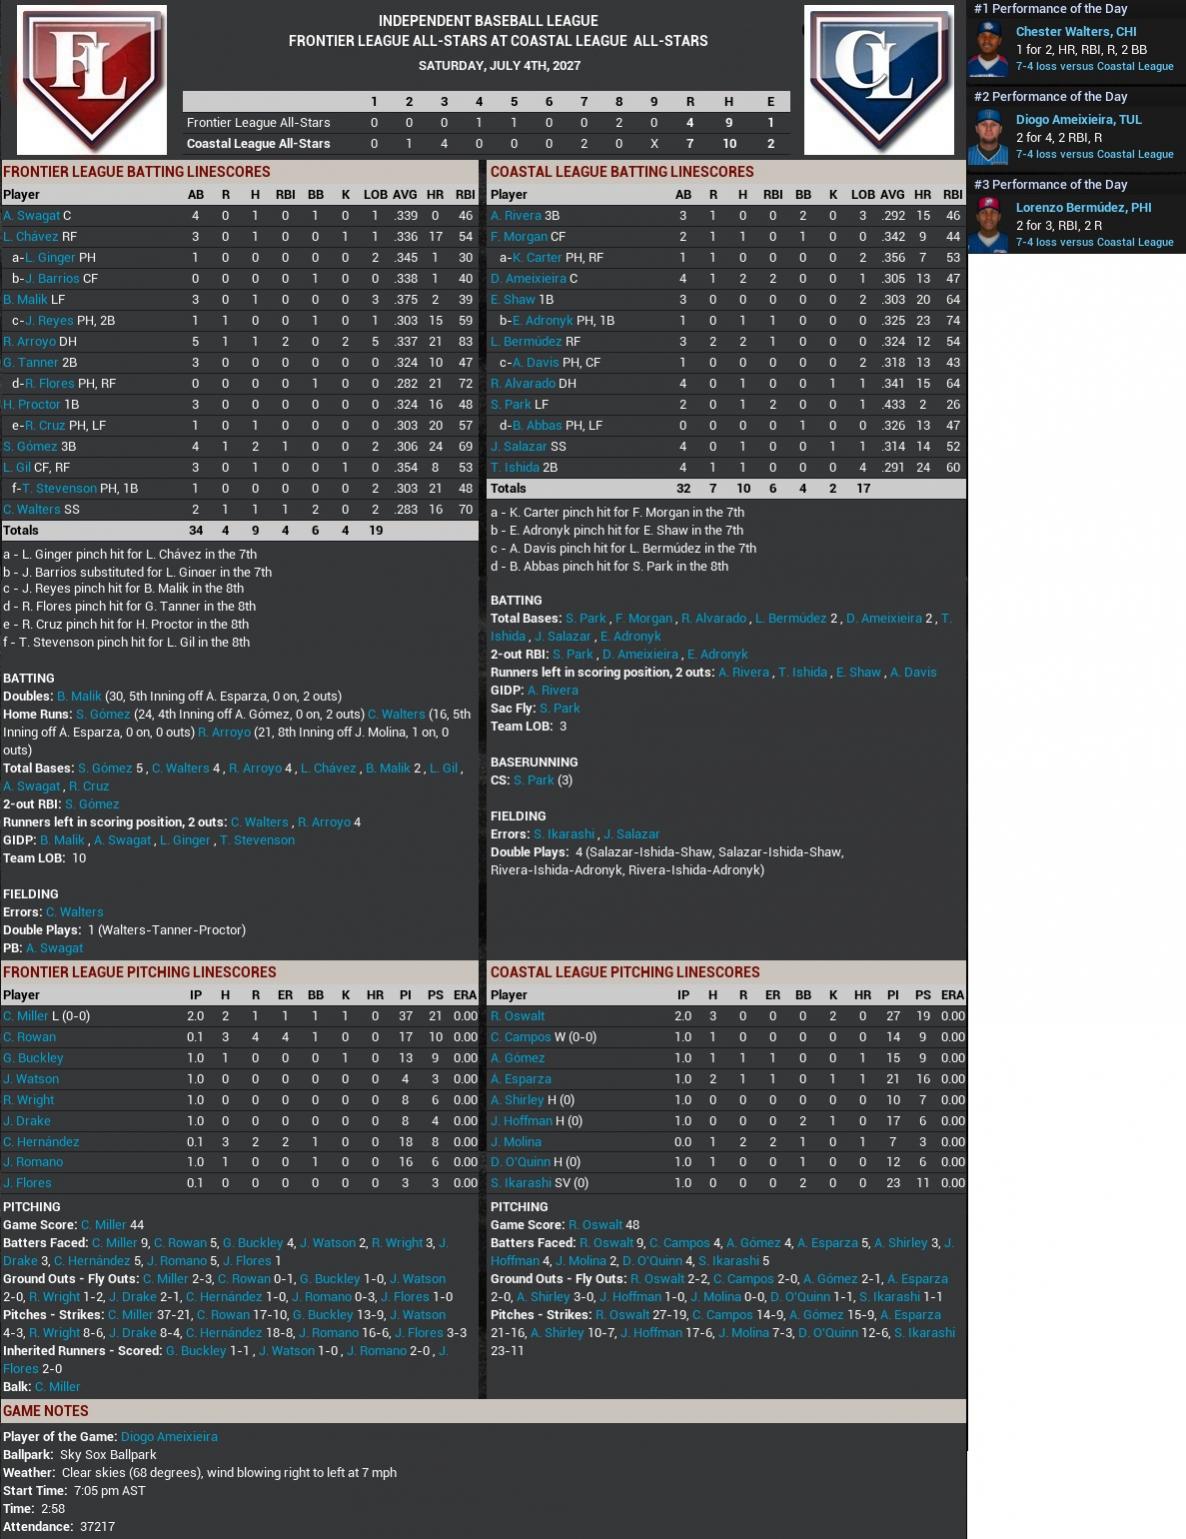Open R. Oswalt in Coastal pitching table
This screenshot has width=1186, height=1539.
[x=517, y=1016]
